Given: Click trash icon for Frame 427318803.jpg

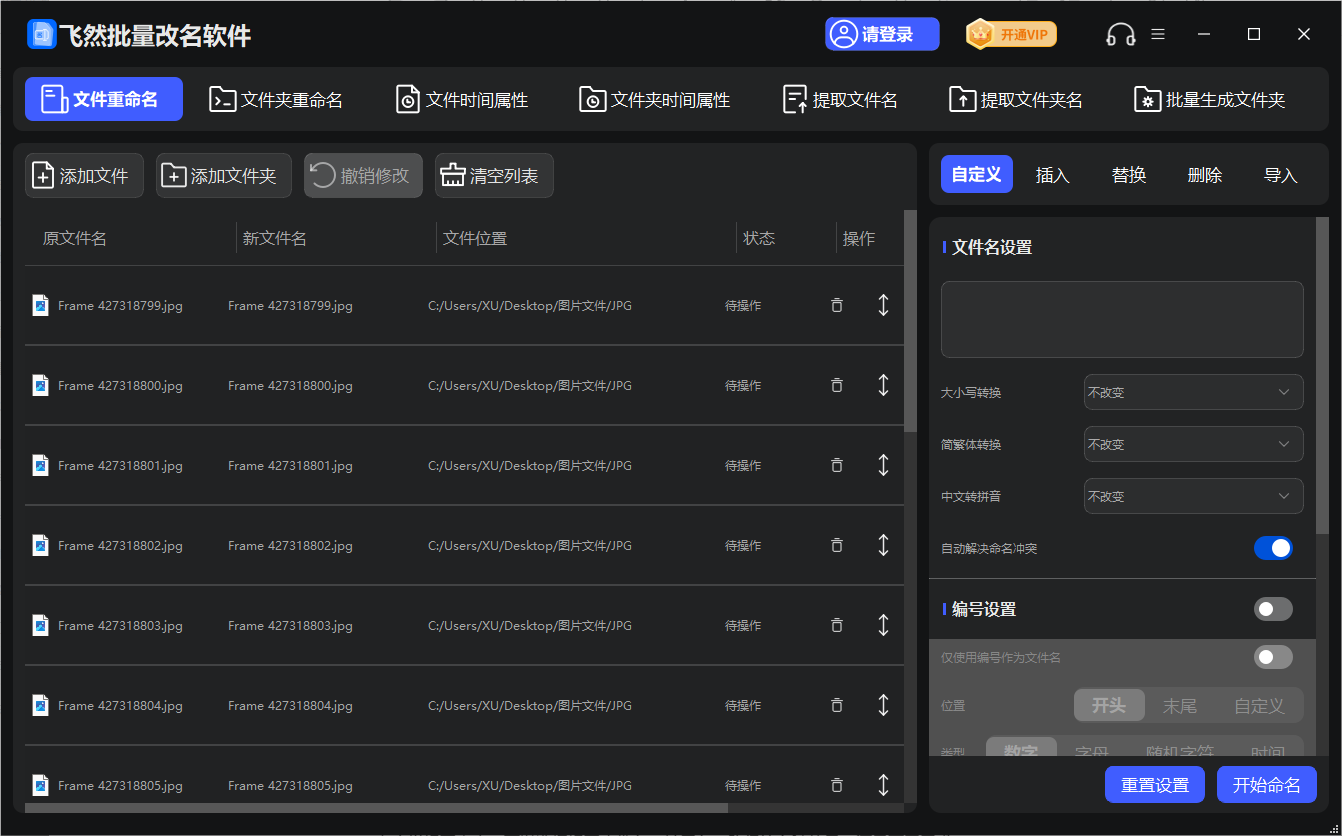Looking at the screenshot, I should pyautogui.click(x=837, y=625).
